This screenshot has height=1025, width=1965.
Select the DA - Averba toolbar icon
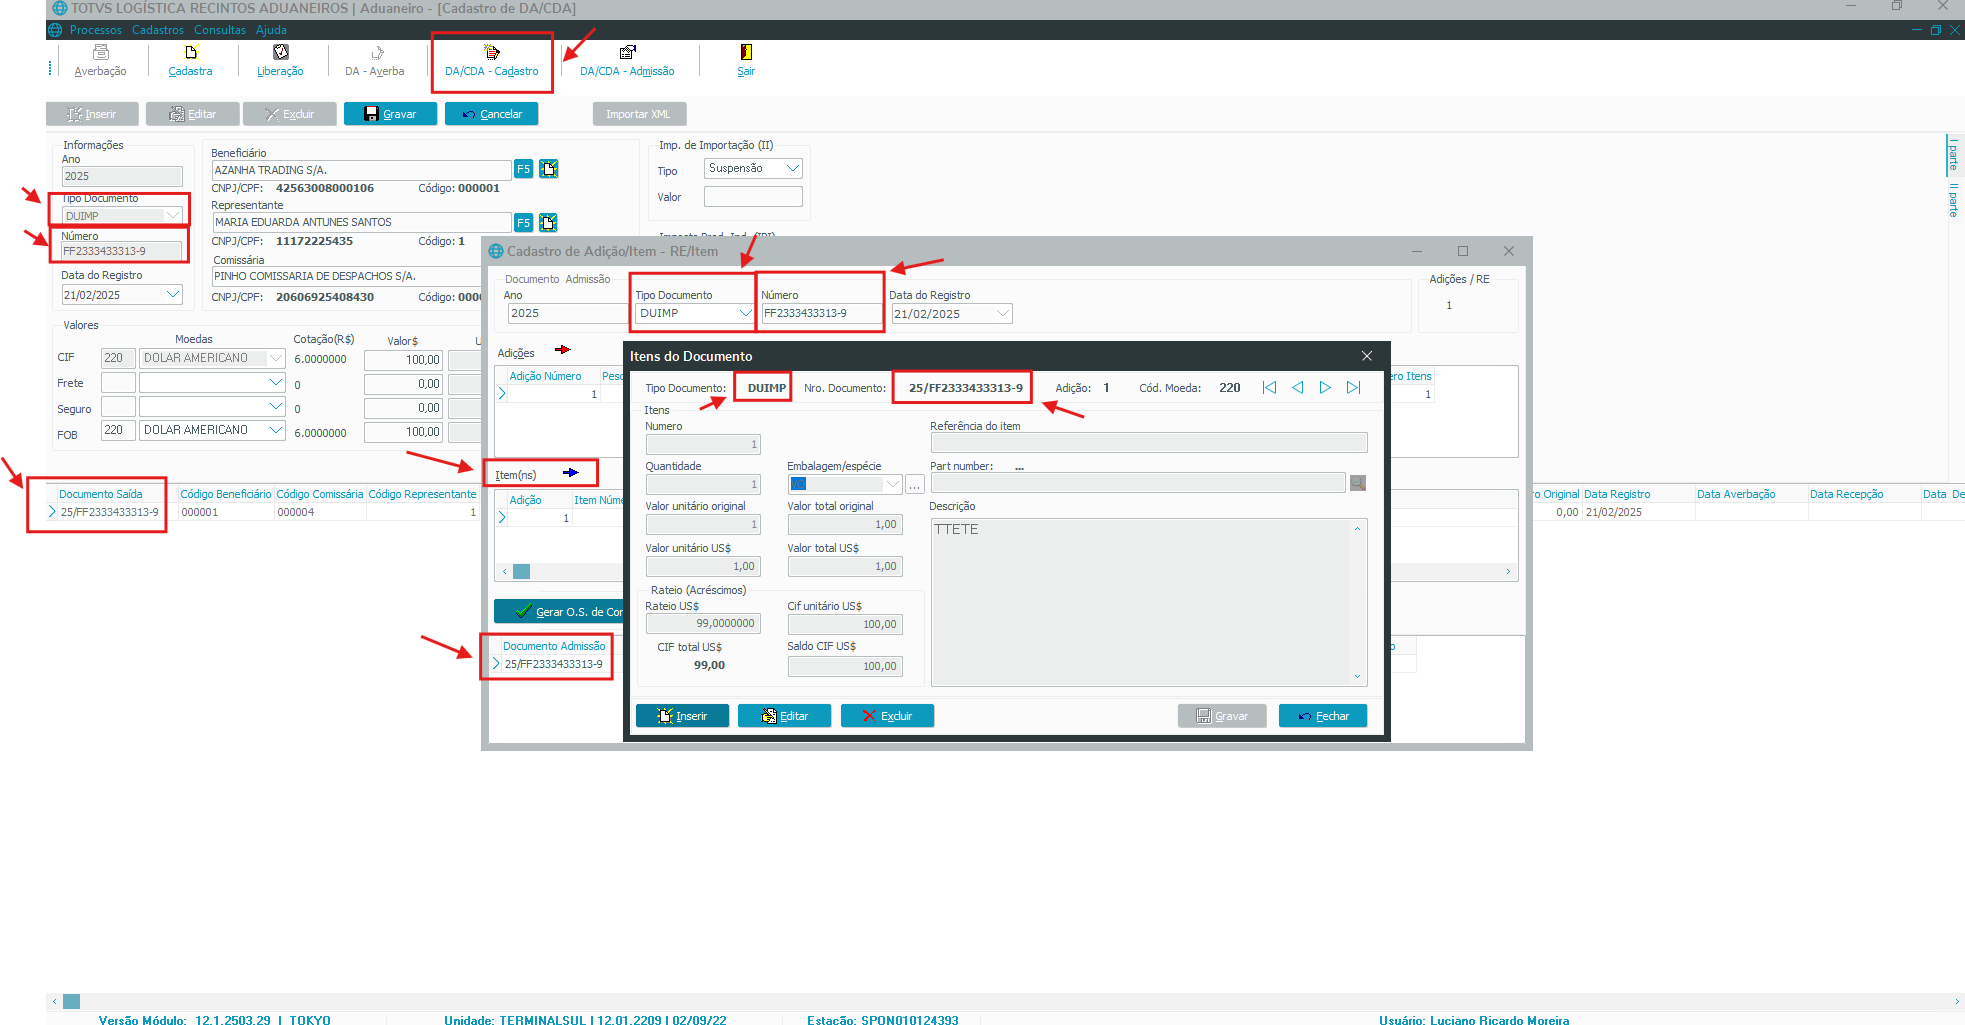375,61
